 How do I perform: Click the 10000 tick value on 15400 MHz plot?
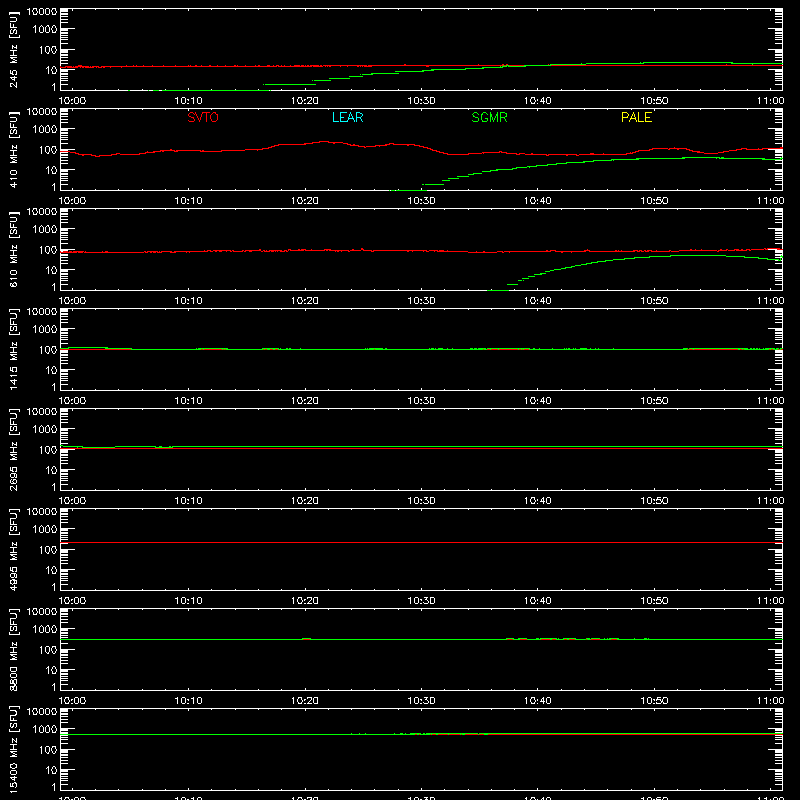42,712
